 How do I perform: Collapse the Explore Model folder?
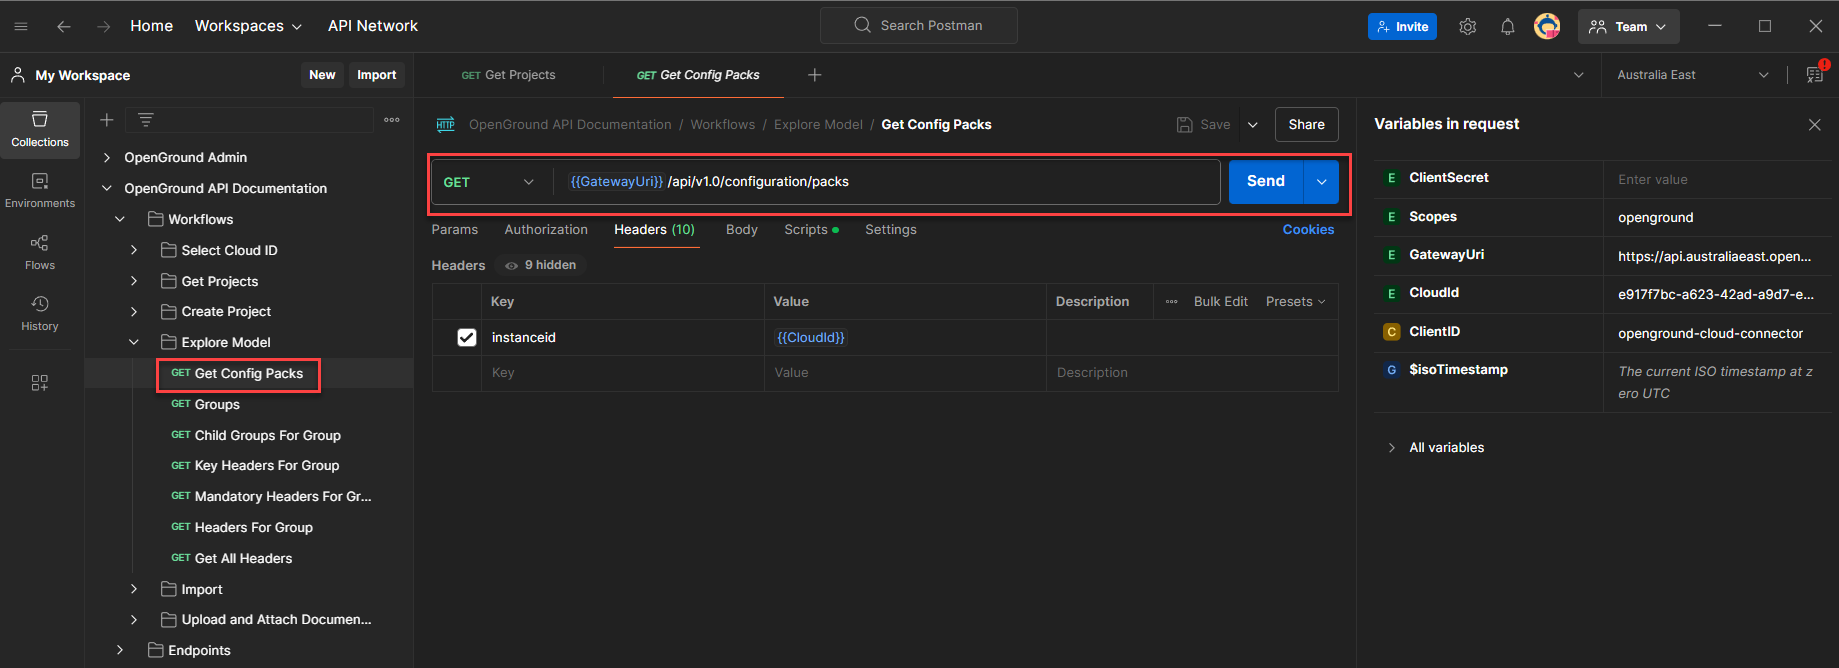click(134, 342)
